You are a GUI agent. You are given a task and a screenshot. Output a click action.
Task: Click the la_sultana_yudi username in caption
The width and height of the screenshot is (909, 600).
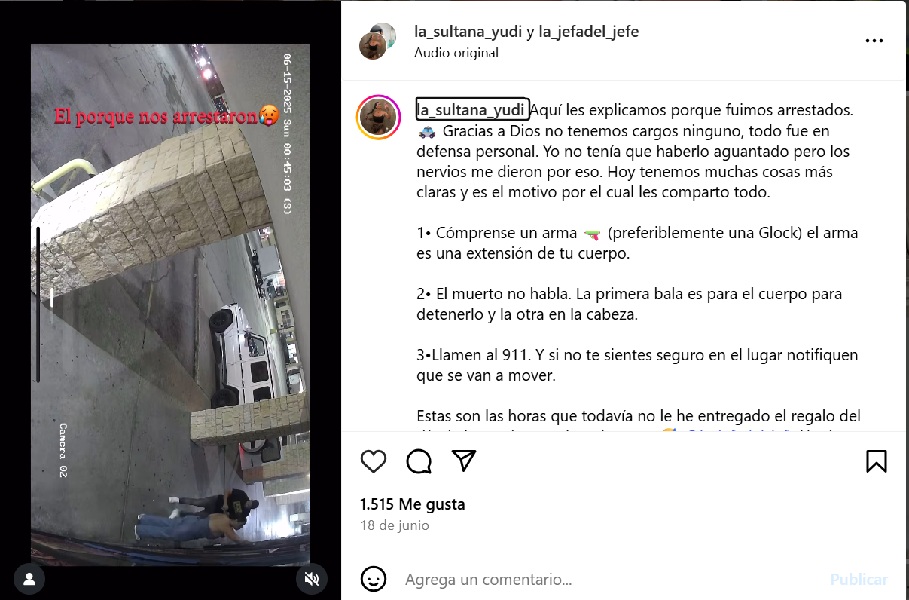471,109
